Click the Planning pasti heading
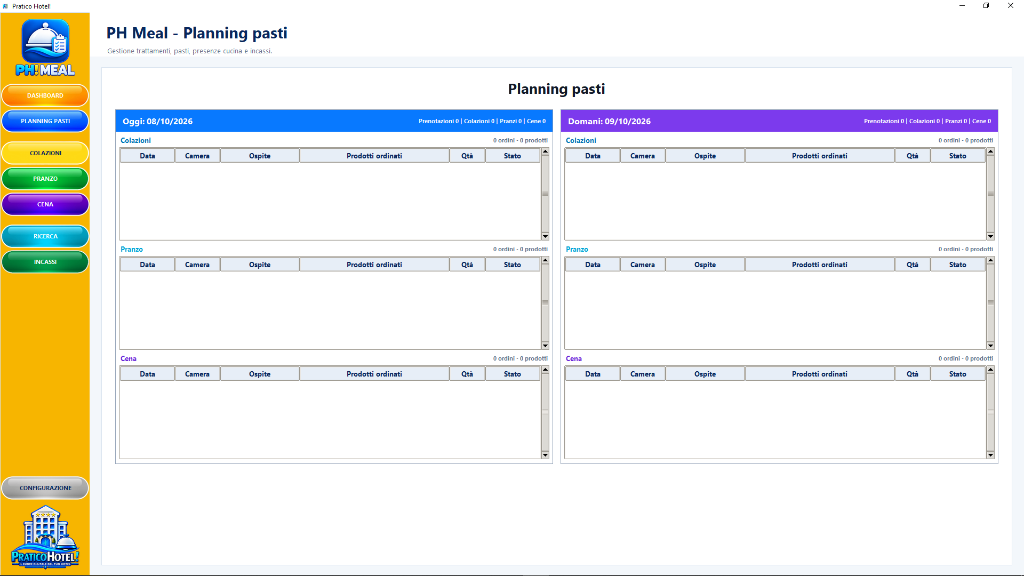The image size is (1024, 576). (x=556, y=89)
